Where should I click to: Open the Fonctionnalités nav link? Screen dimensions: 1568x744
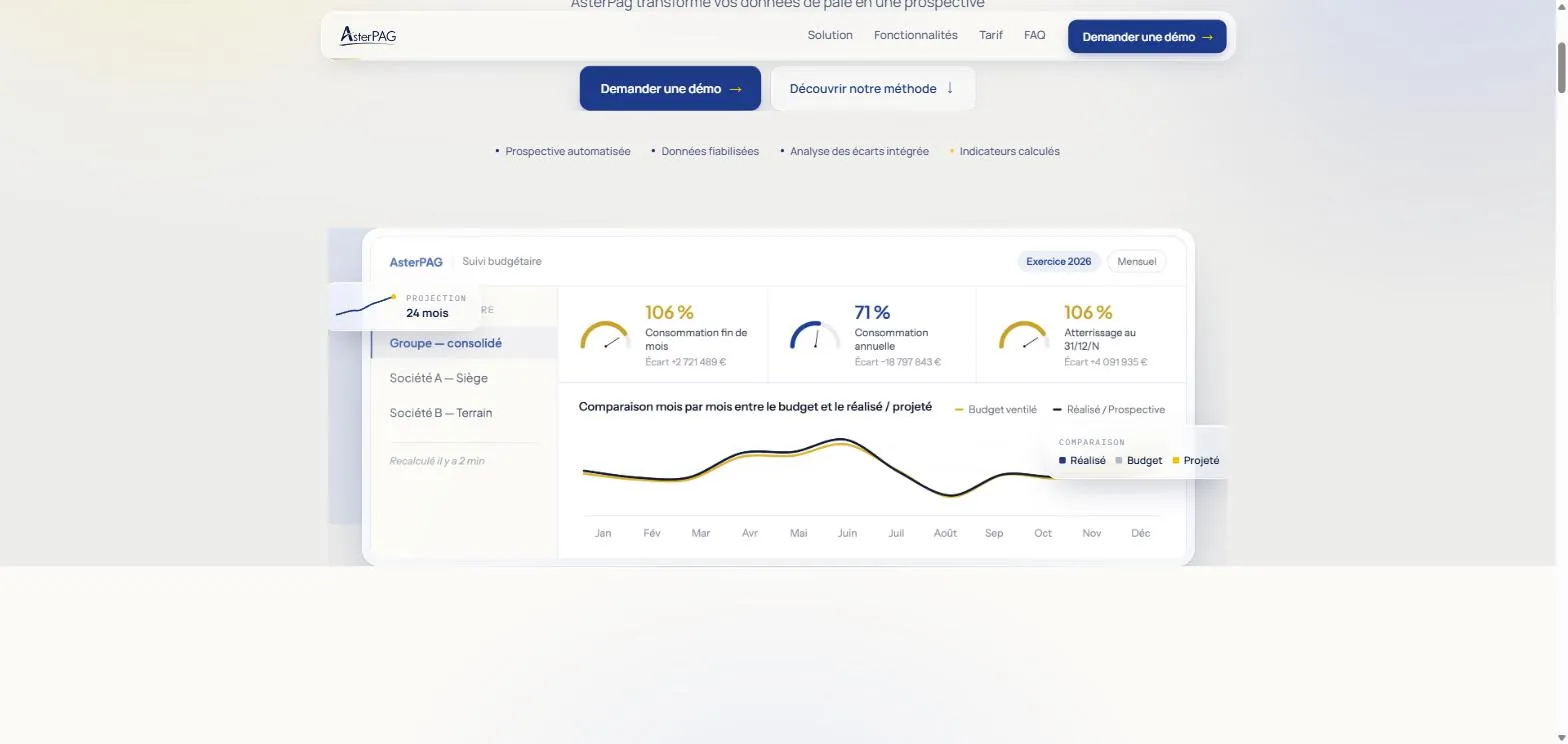[915, 35]
